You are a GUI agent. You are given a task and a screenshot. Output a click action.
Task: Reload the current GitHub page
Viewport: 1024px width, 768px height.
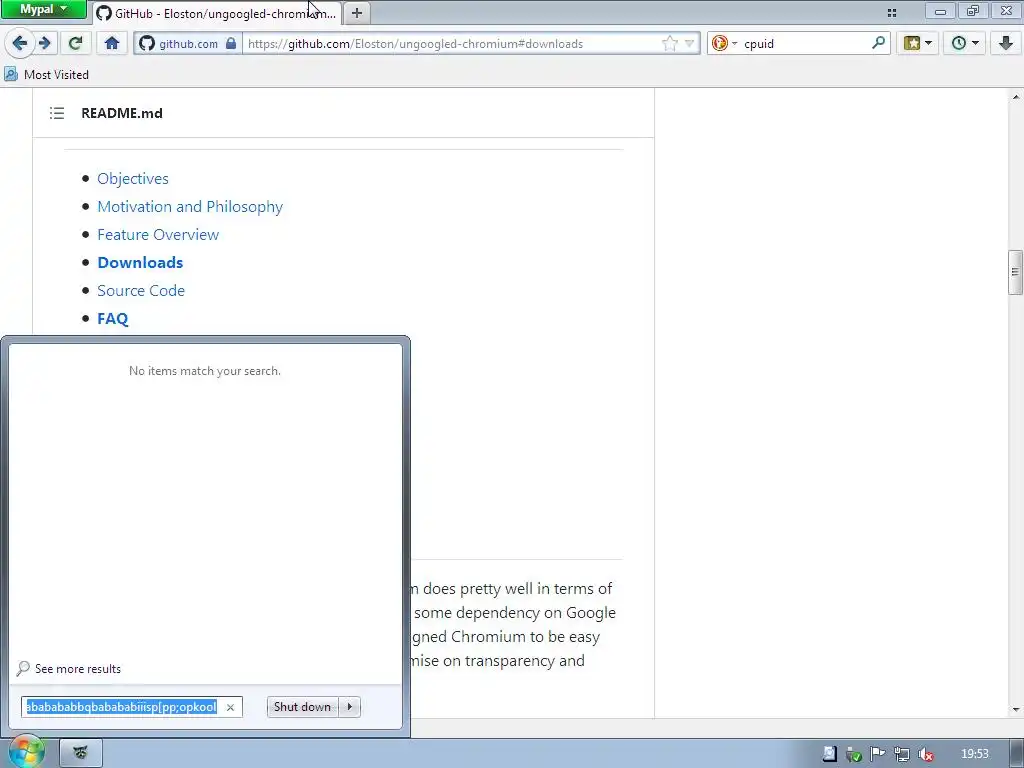[x=76, y=44]
